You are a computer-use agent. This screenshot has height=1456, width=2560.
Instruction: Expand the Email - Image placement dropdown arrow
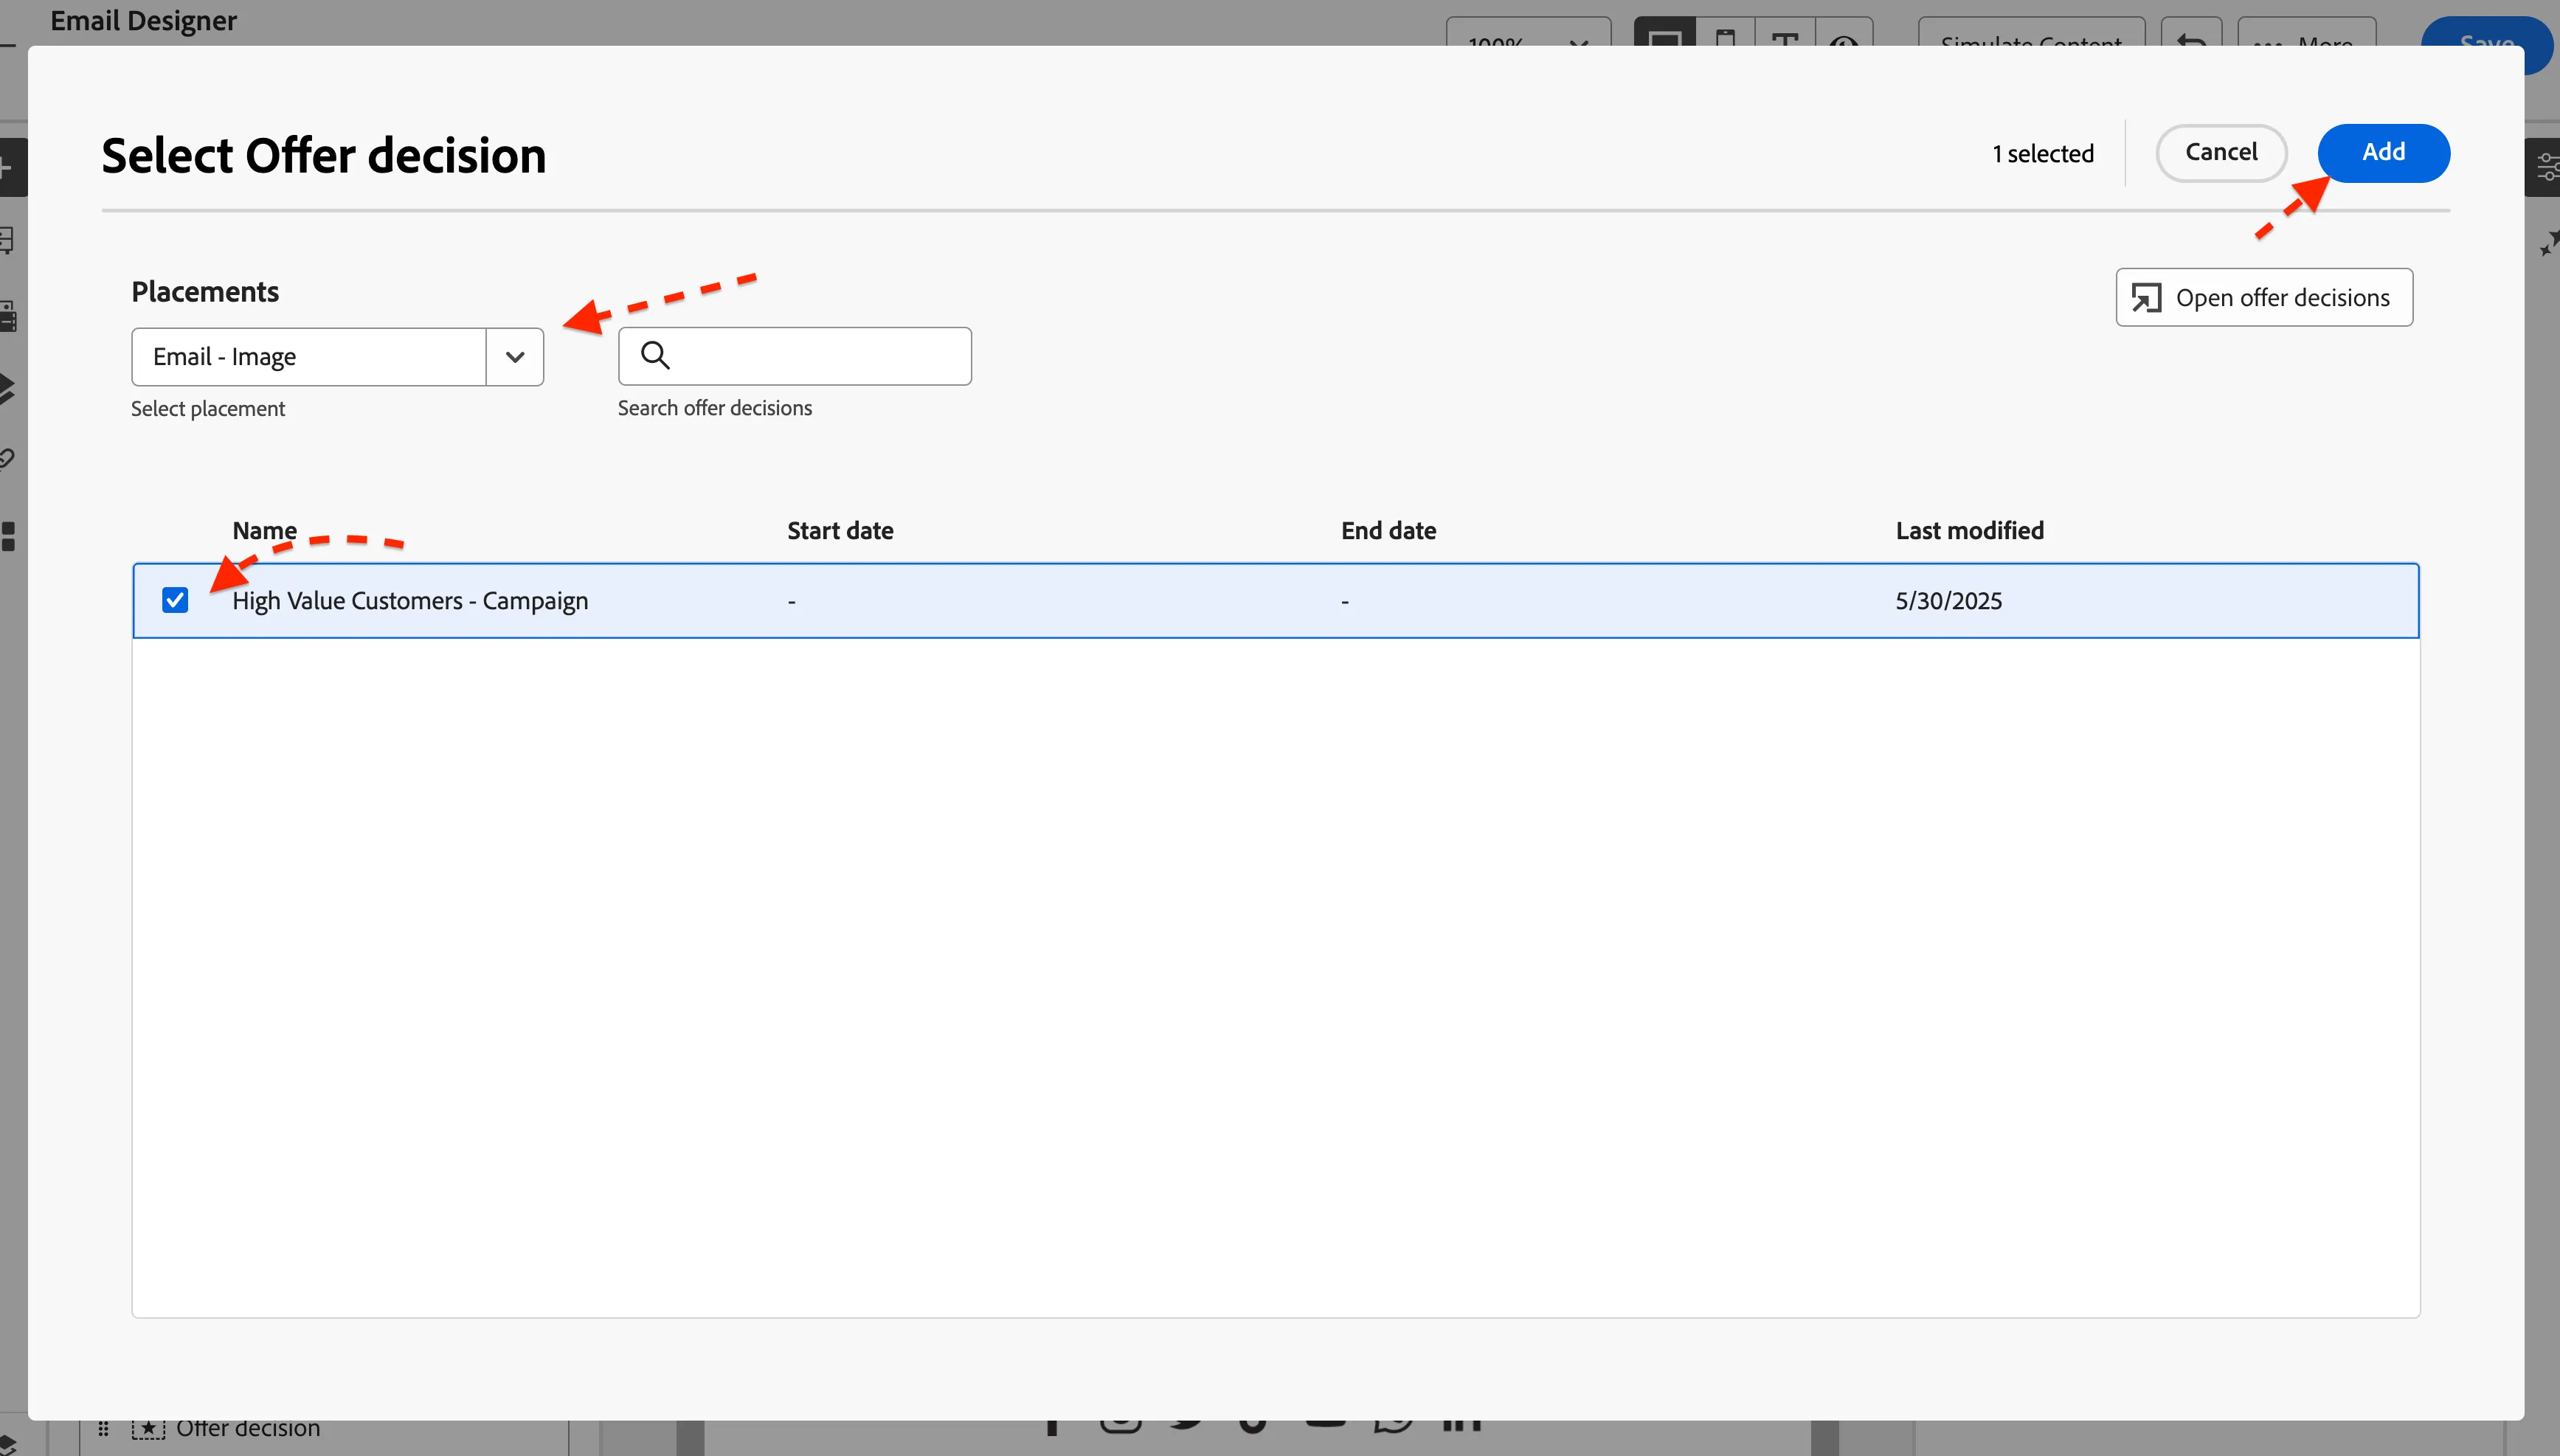(x=515, y=357)
